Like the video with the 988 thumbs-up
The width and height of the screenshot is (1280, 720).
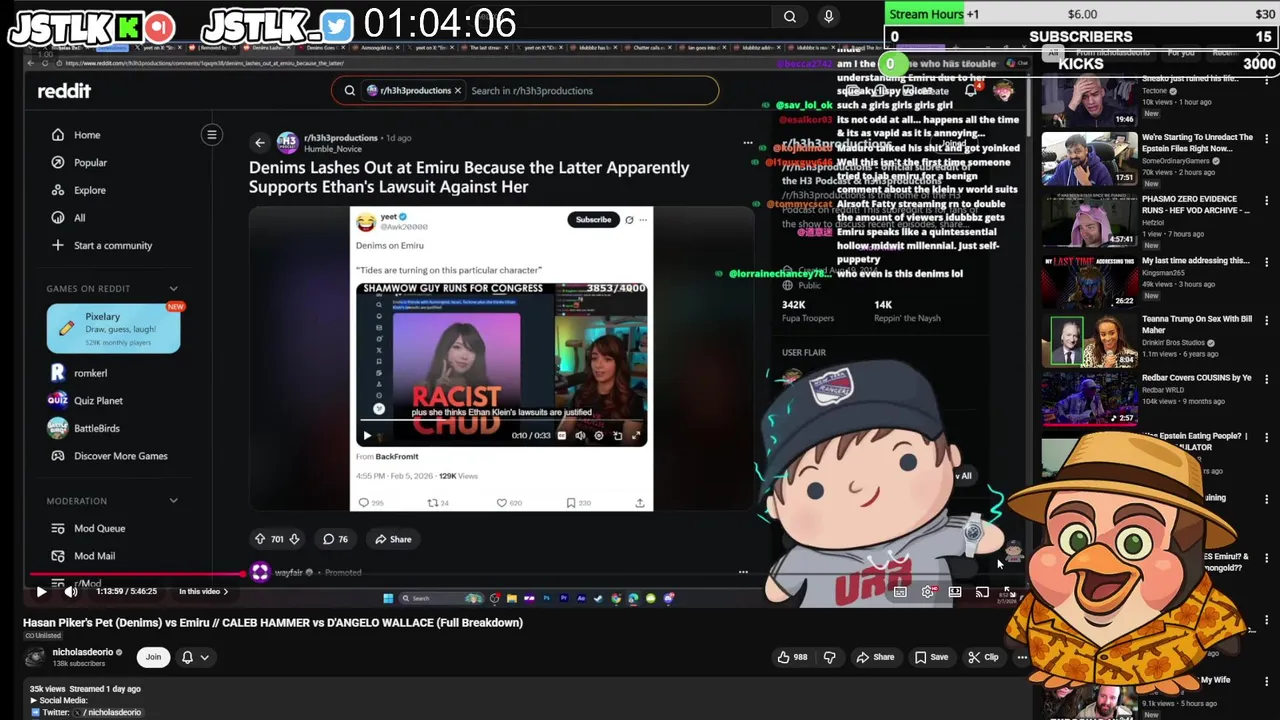click(795, 657)
